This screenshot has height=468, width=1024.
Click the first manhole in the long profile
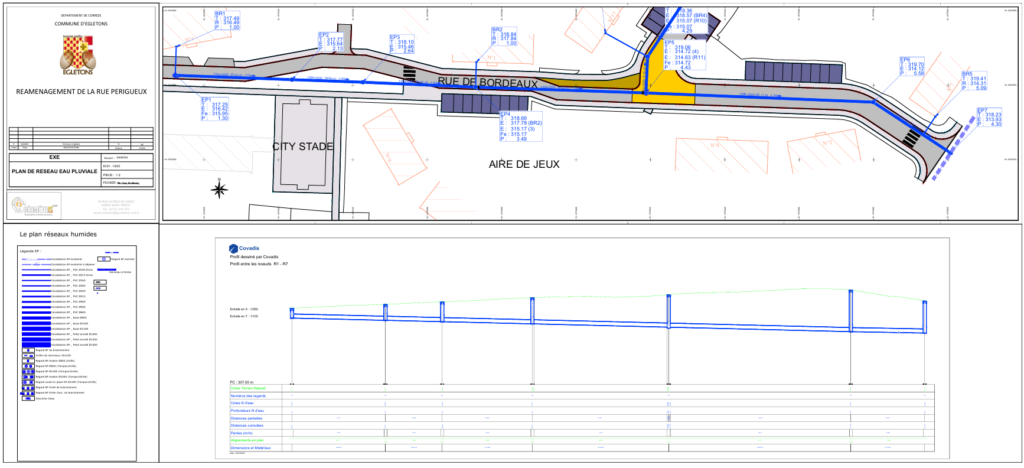[292, 313]
